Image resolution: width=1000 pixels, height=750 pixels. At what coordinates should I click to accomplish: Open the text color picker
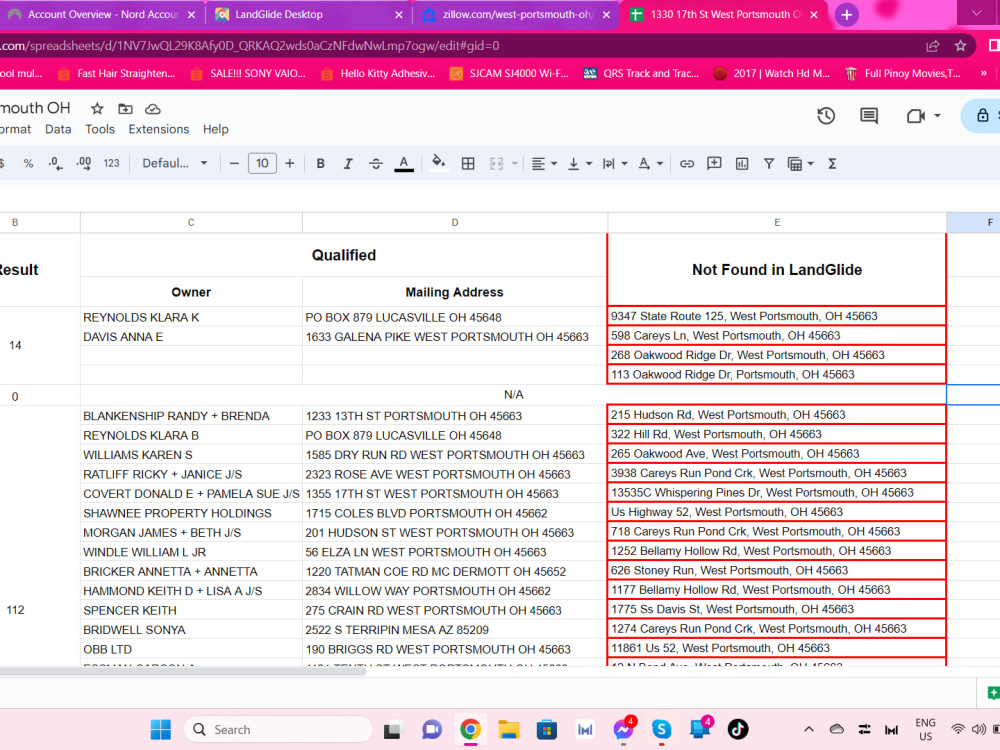(404, 164)
